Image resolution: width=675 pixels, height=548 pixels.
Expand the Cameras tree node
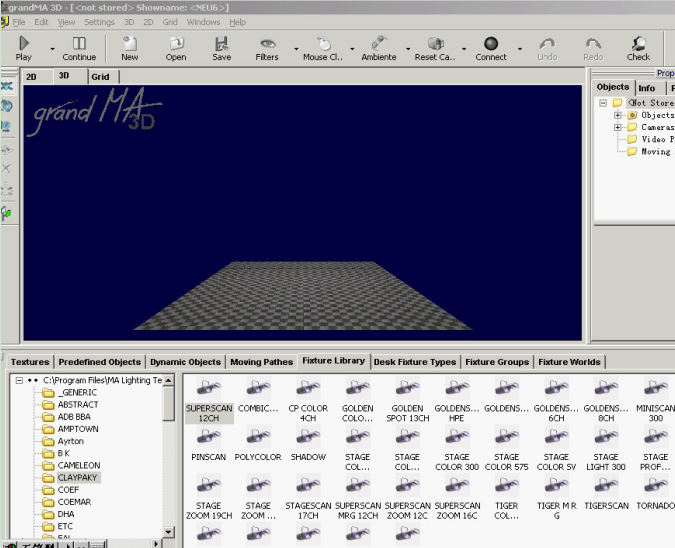pos(618,127)
